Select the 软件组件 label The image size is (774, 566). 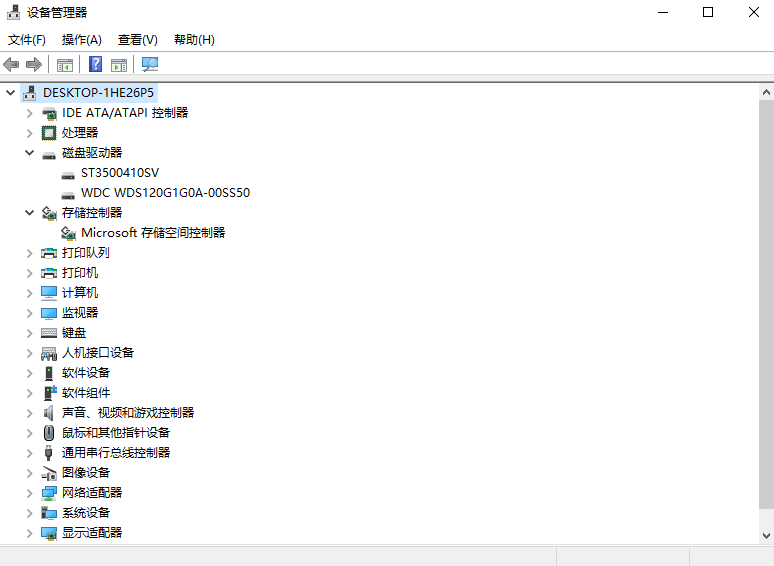(85, 393)
